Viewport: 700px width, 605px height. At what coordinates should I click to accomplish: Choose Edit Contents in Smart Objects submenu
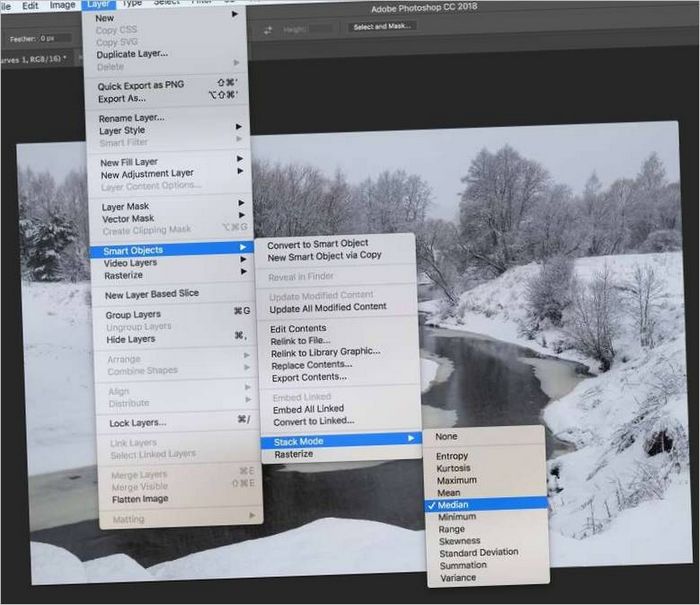pos(337,329)
